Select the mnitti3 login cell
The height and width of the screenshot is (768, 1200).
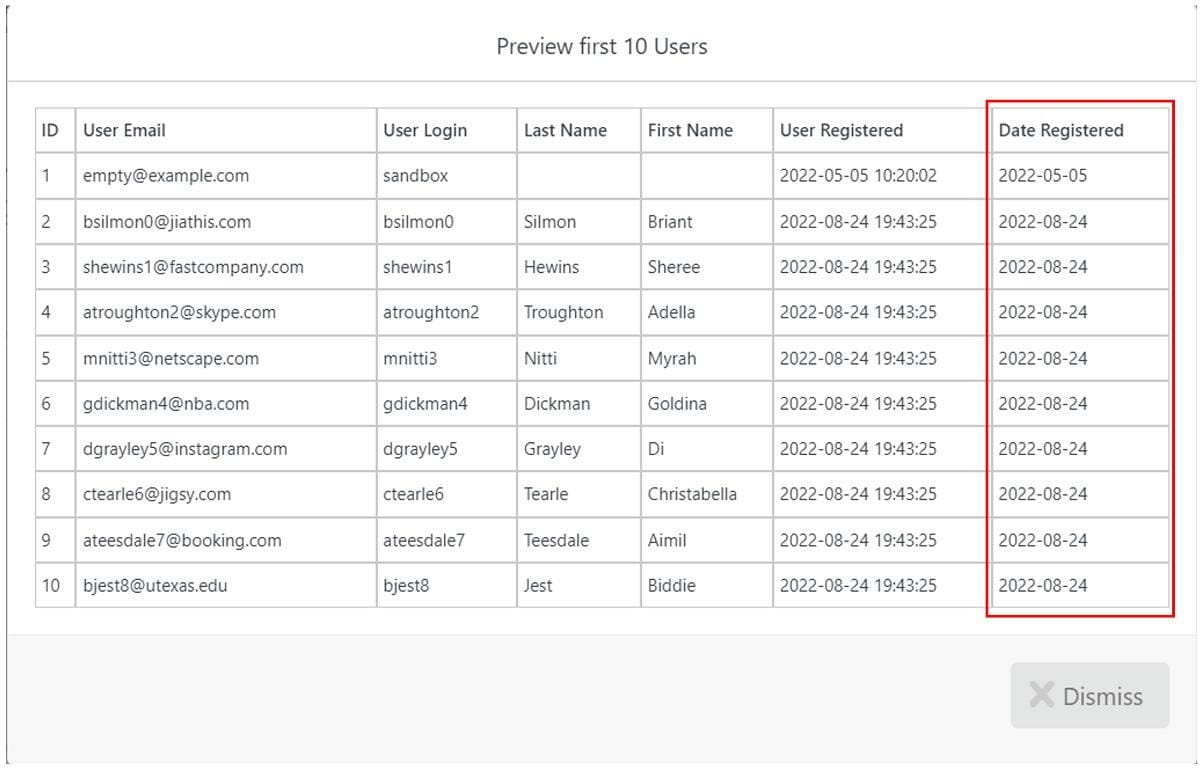pyautogui.click(x=447, y=358)
